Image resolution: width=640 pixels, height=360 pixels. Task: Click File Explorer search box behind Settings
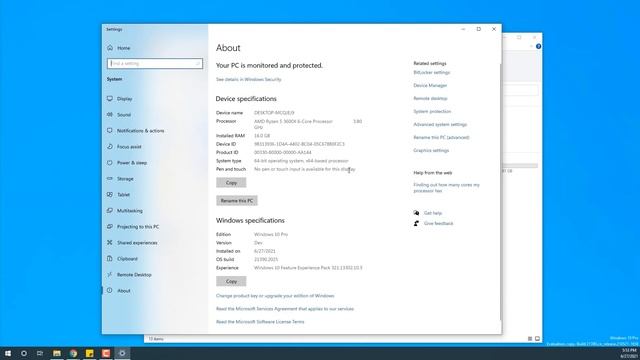pos(521,90)
